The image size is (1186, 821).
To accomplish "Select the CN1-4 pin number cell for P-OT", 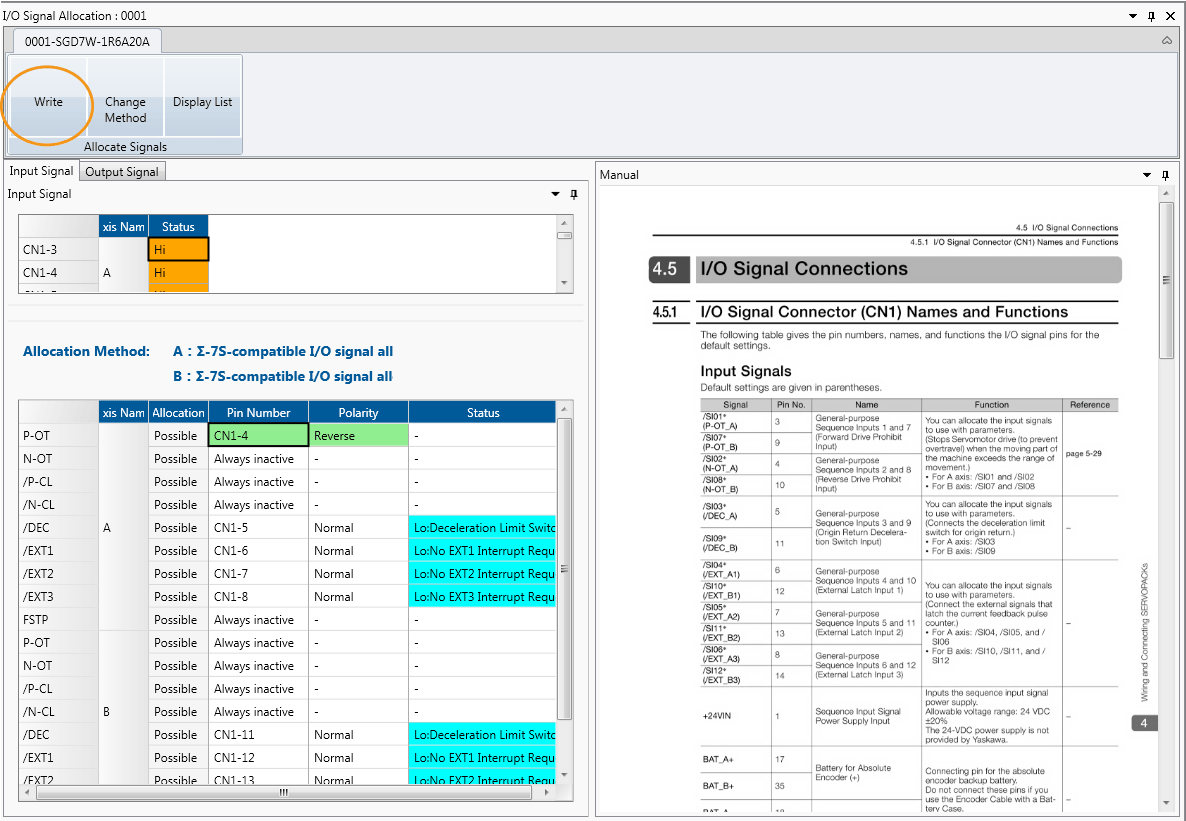I will [258, 436].
